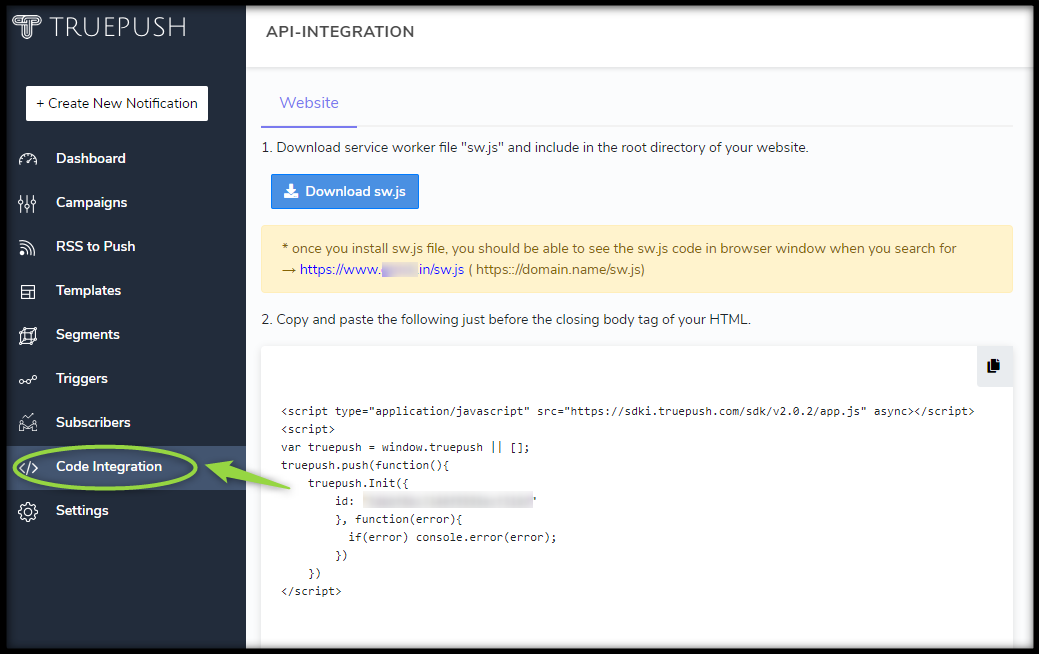Image resolution: width=1039 pixels, height=654 pixels.
Task: Click the console.error(error) code line
Action: point(453,537)
